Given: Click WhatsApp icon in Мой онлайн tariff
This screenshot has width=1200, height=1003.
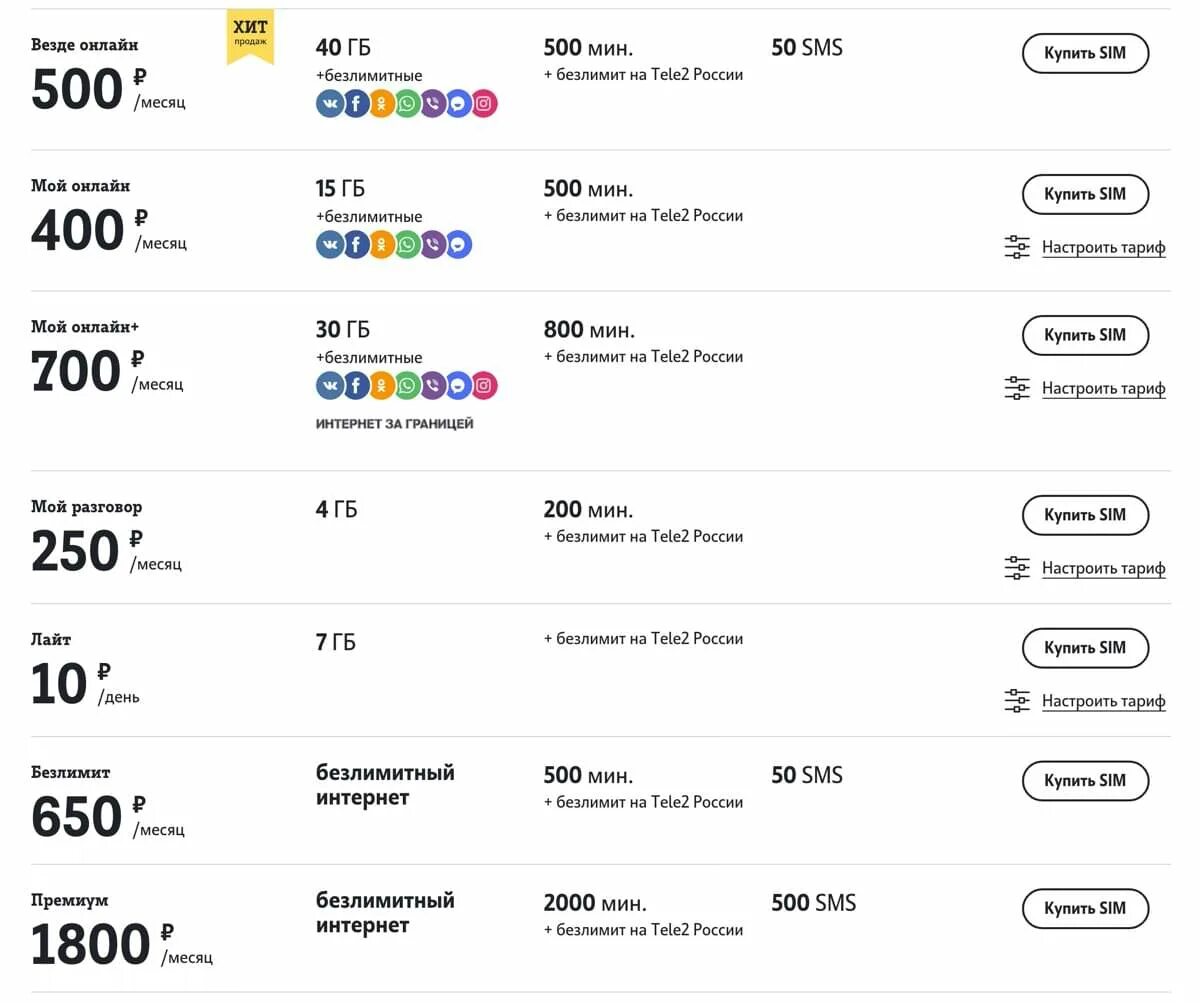Looking at the screenshot, I should coord(407,245).
